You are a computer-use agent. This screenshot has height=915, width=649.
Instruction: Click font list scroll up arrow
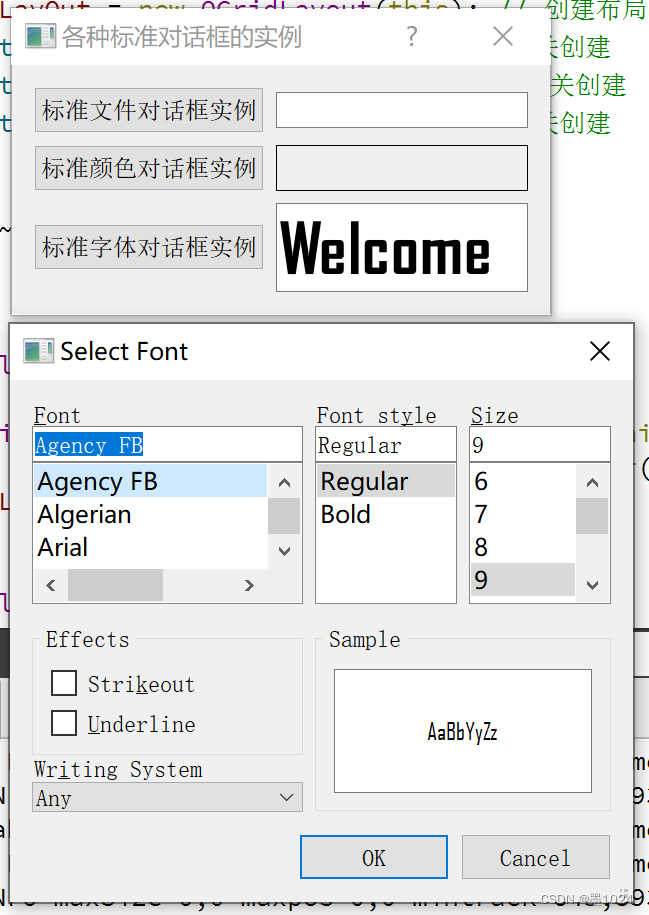pos(285,482)
